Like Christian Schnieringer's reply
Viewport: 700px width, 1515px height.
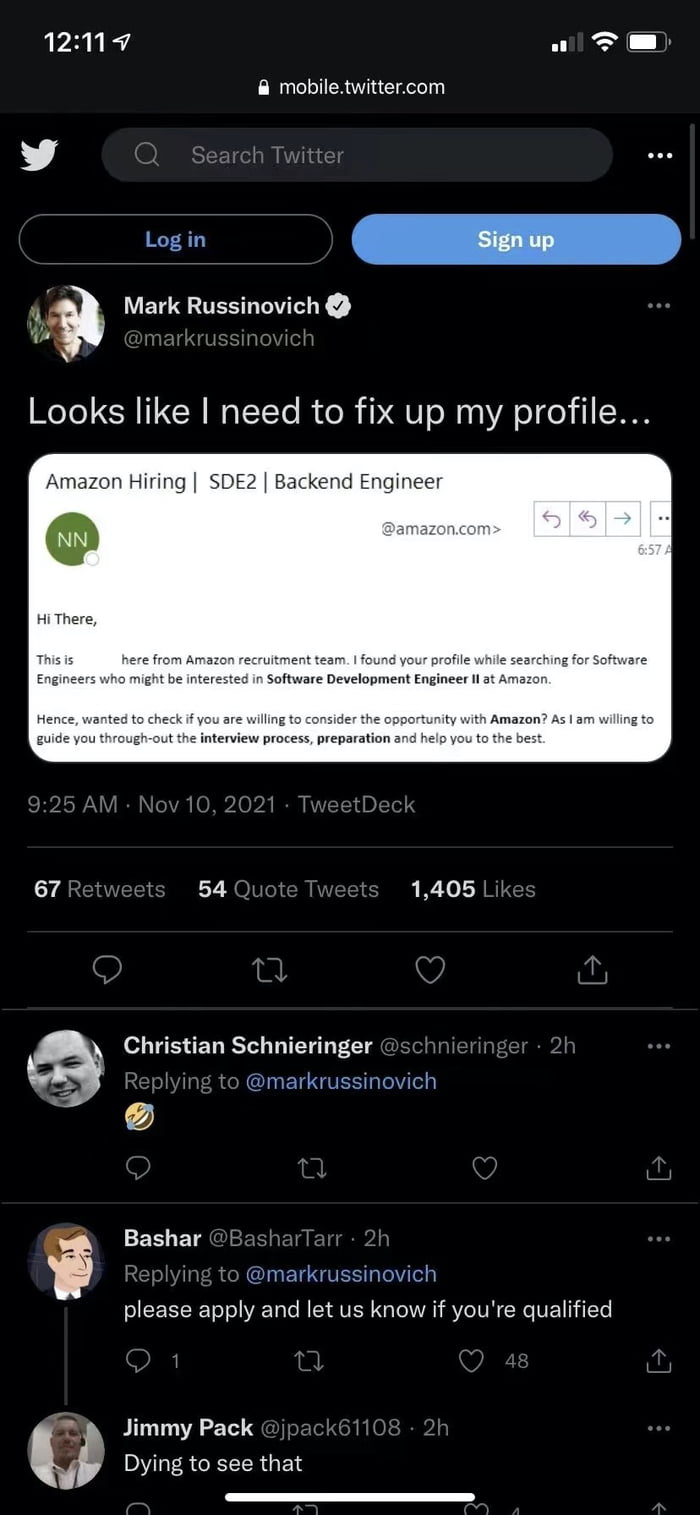[485, 1167]
